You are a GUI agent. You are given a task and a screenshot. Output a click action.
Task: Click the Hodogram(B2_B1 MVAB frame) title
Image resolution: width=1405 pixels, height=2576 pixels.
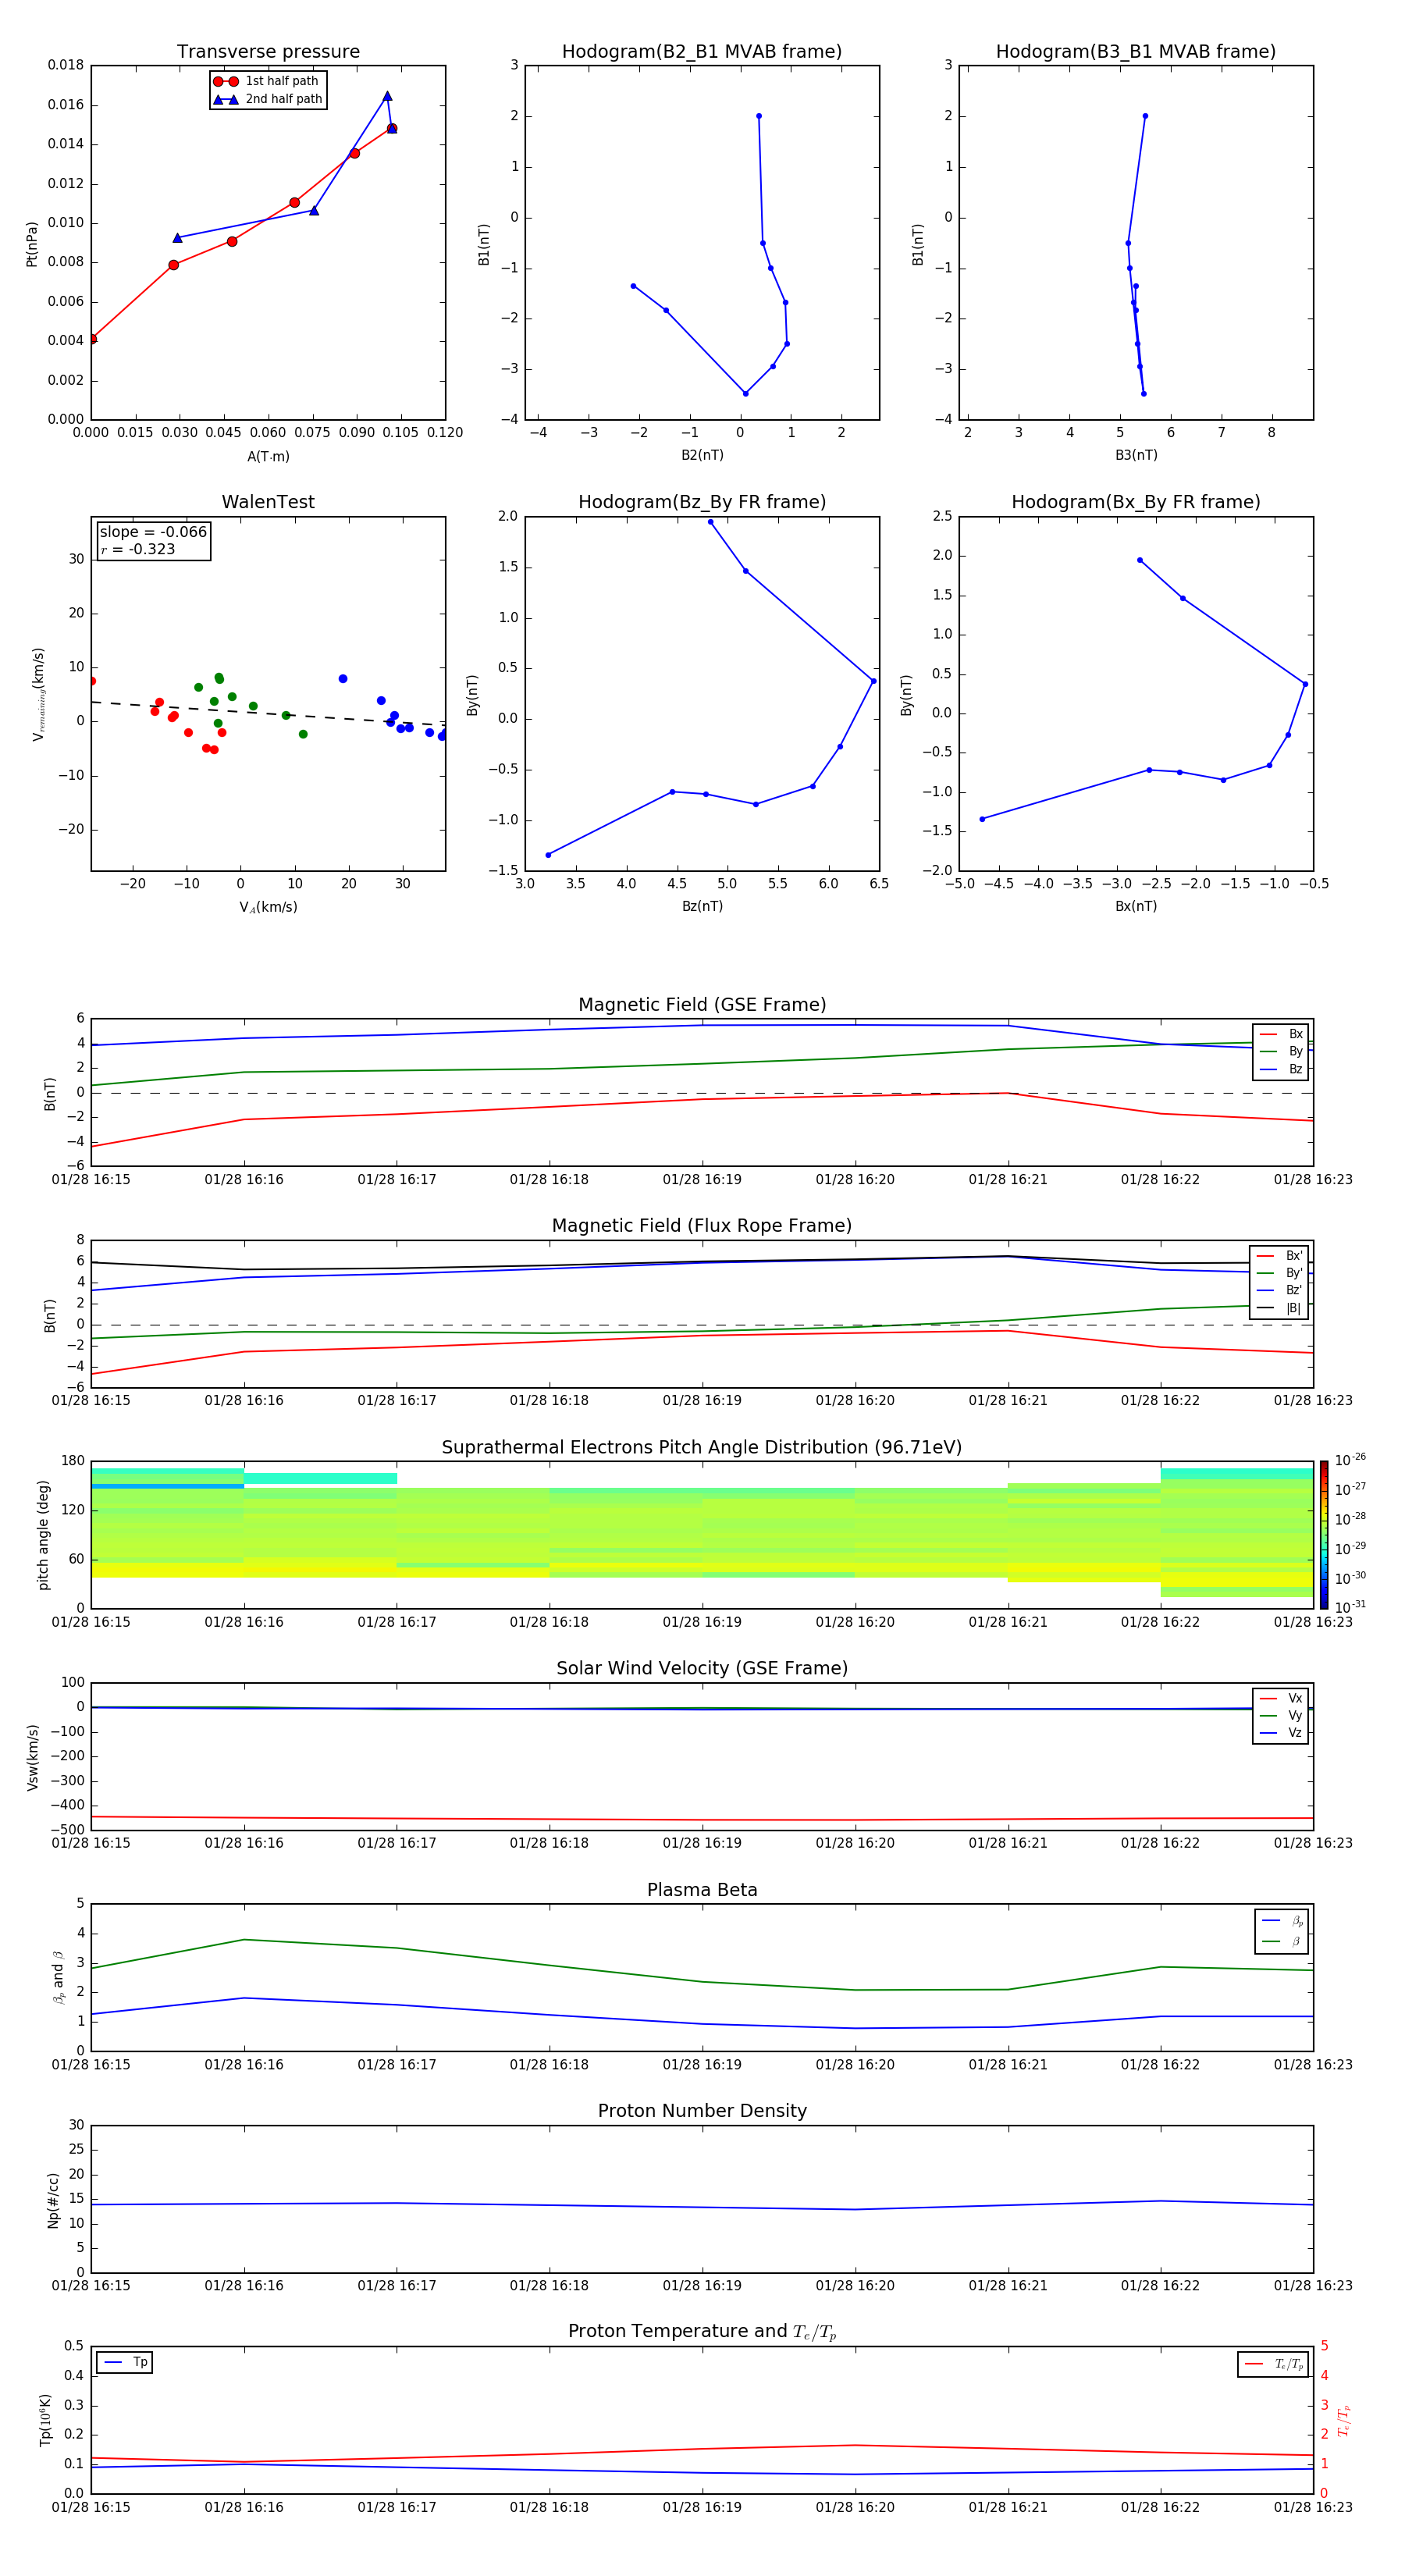(702, 51)
